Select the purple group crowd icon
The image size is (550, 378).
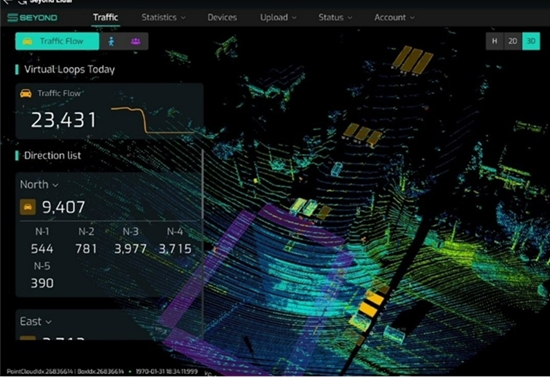pos(136,41)
